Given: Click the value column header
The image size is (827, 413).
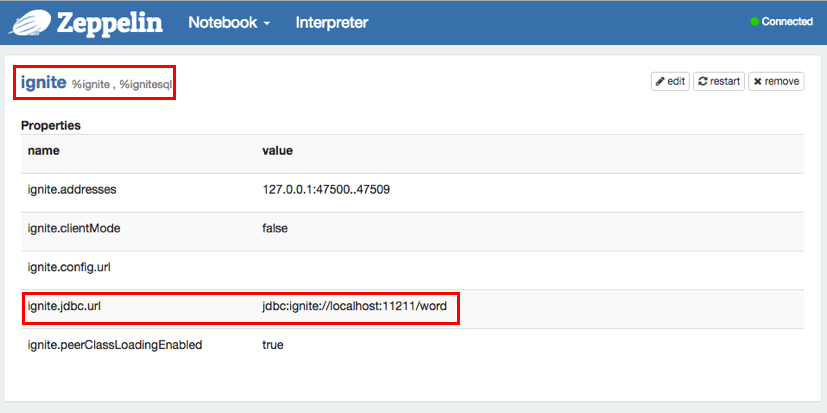Looking at the screenshot, I should 277,150.
